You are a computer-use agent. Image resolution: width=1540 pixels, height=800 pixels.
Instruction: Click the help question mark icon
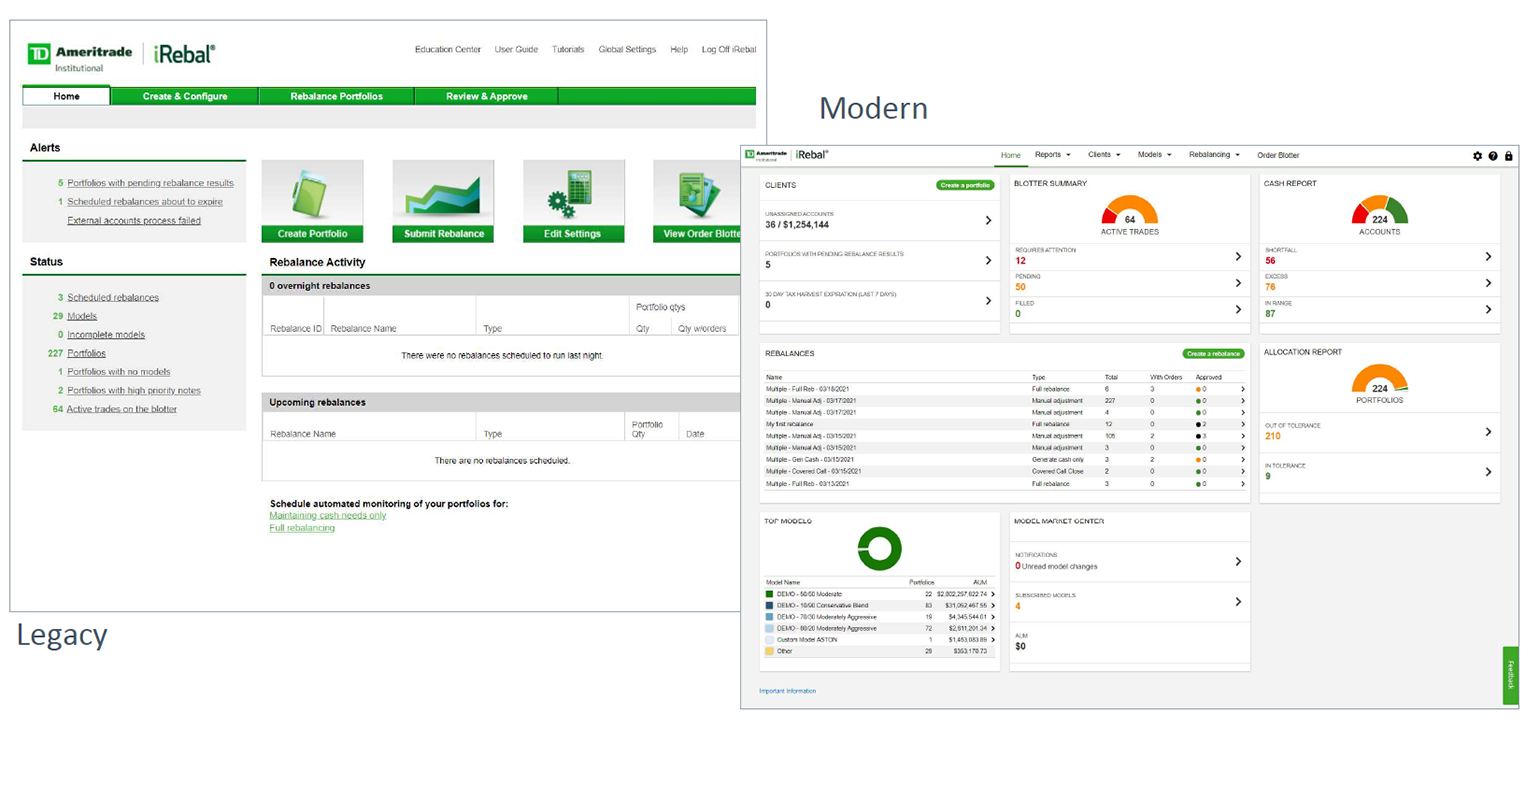click(1493, 156)
